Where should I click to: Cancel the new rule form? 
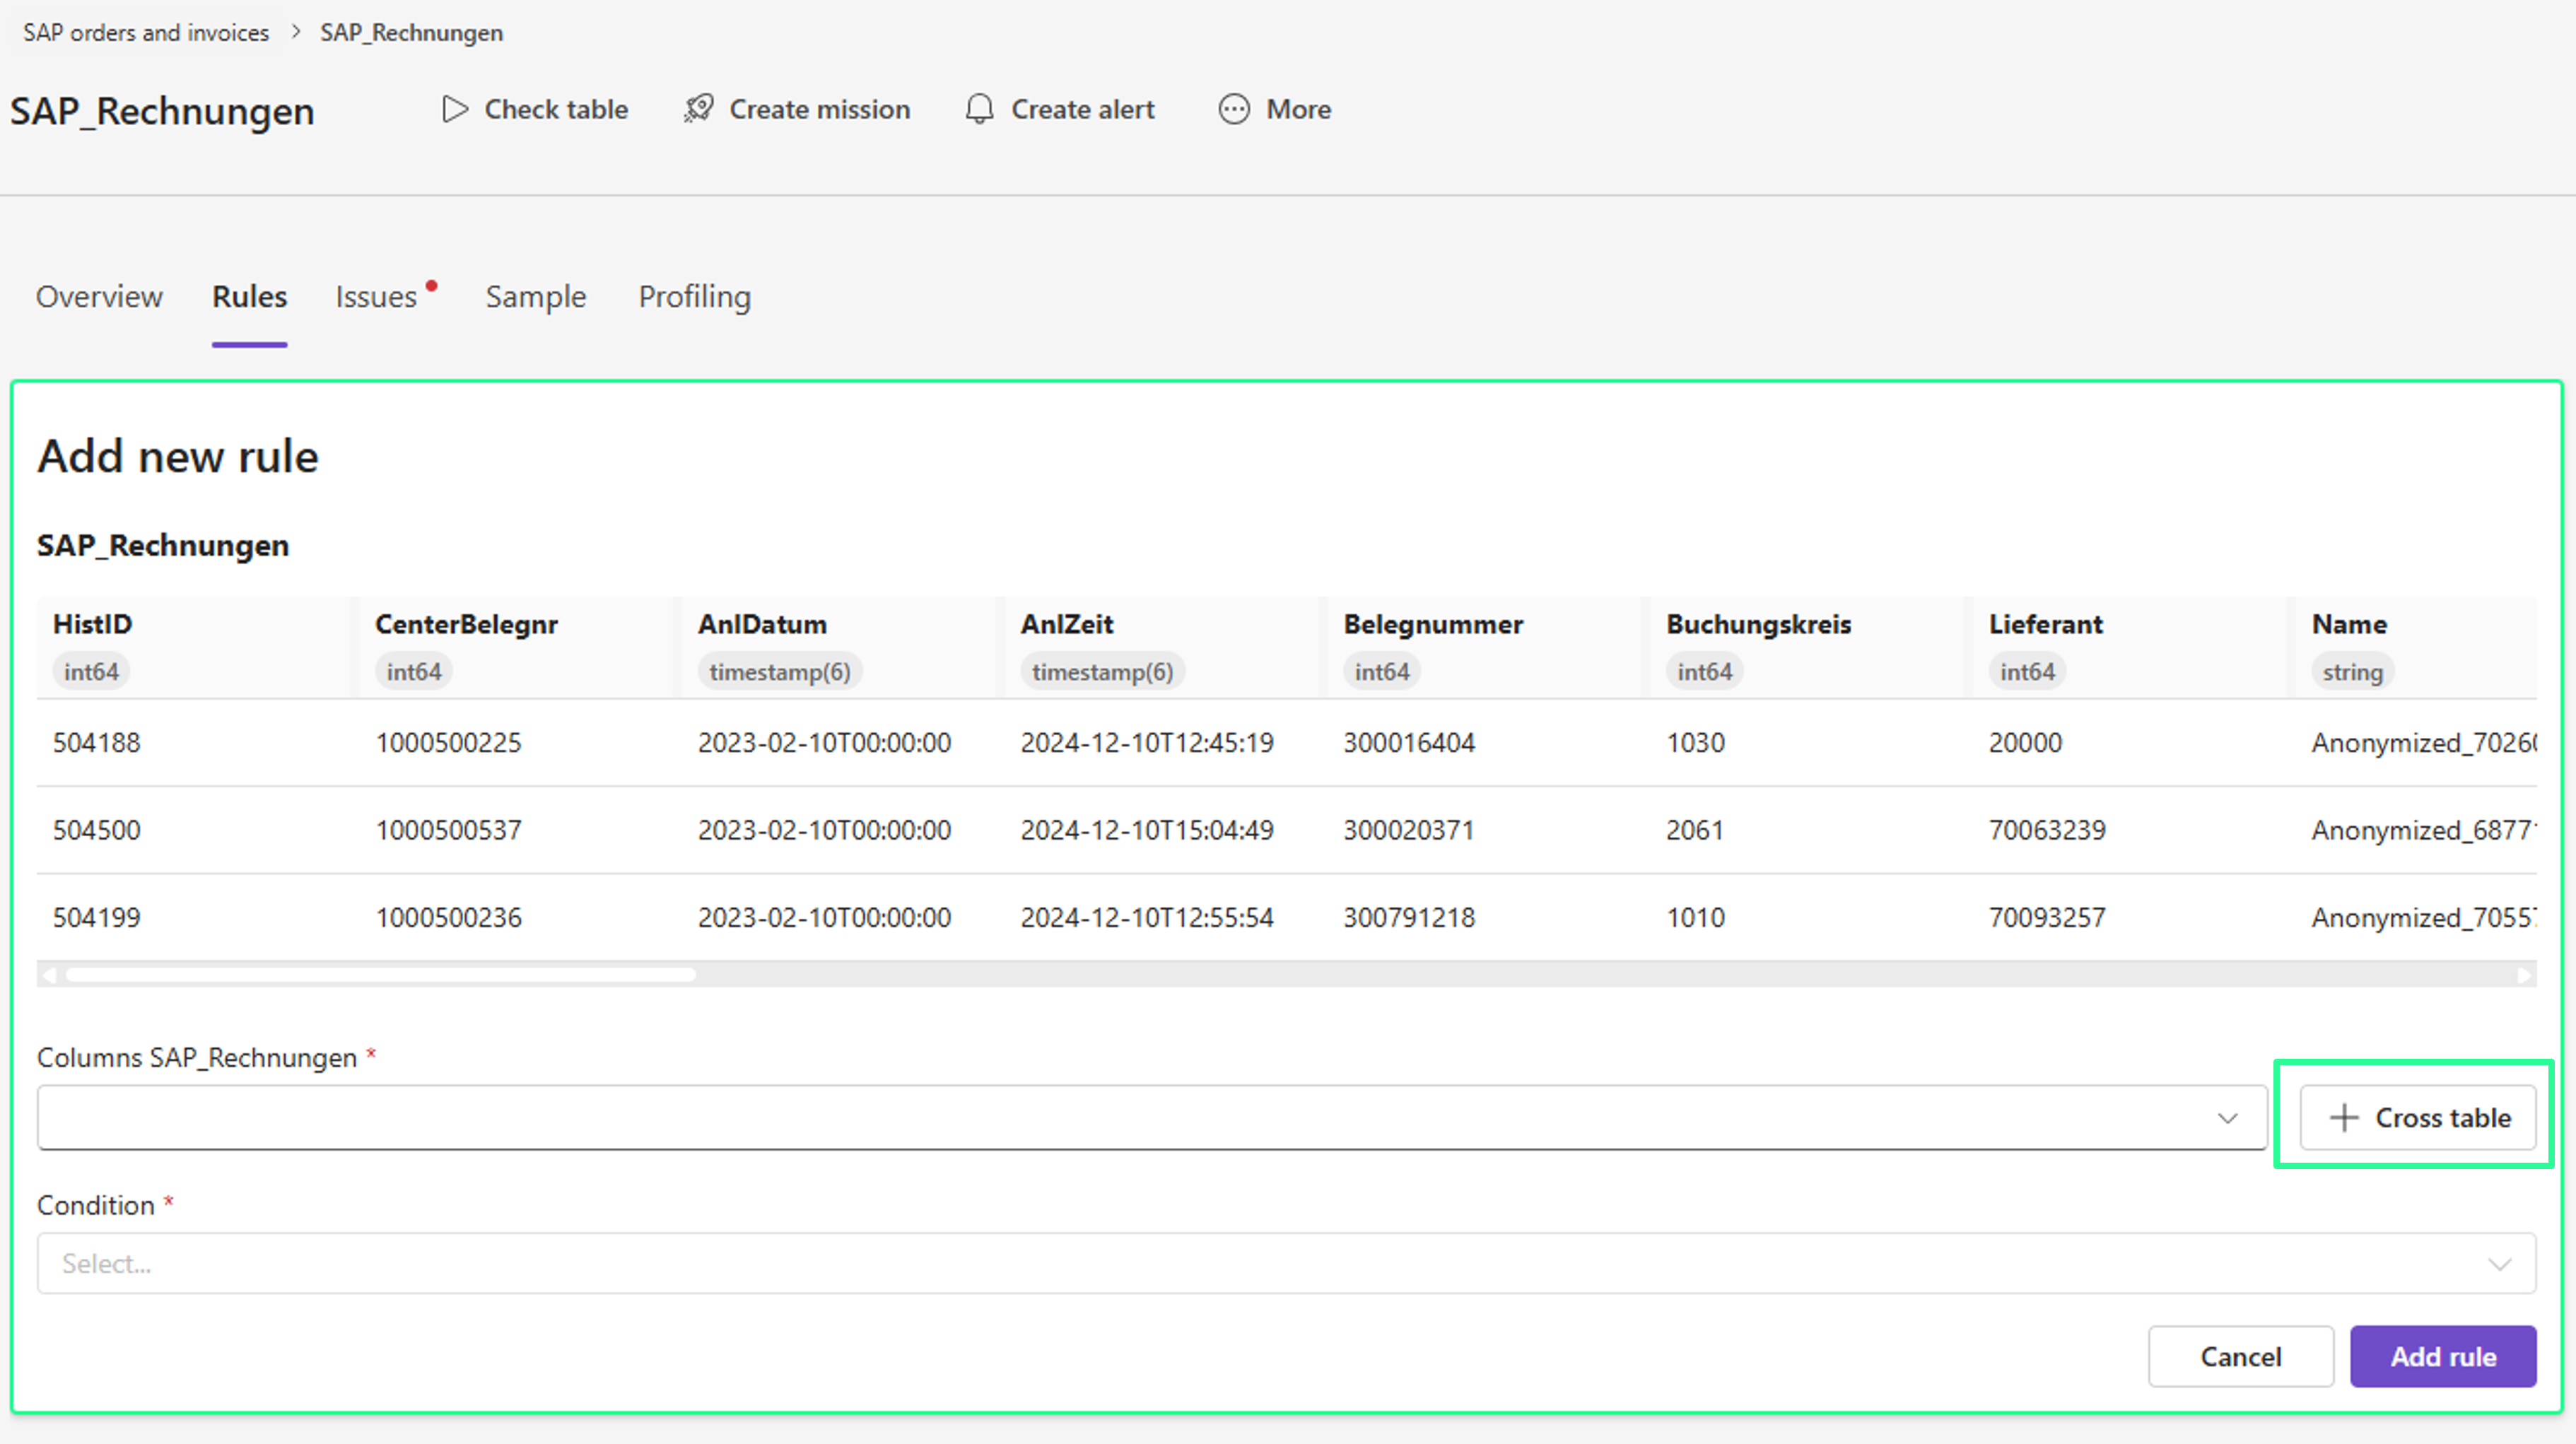2240,1357
